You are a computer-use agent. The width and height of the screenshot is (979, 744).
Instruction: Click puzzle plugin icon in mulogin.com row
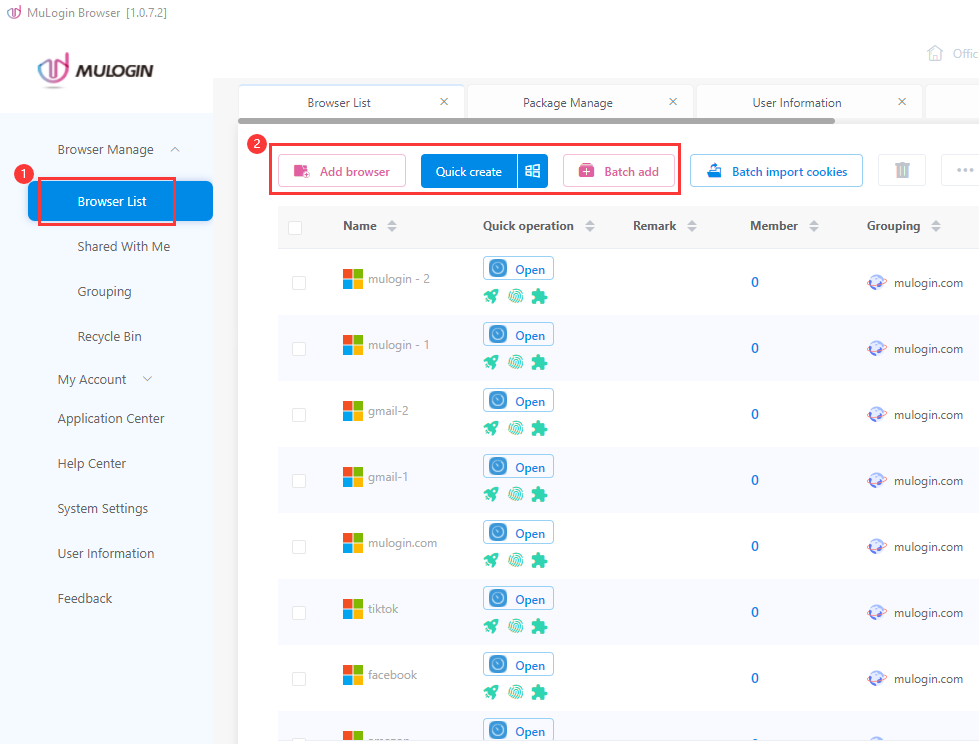(x=539, y=560)
